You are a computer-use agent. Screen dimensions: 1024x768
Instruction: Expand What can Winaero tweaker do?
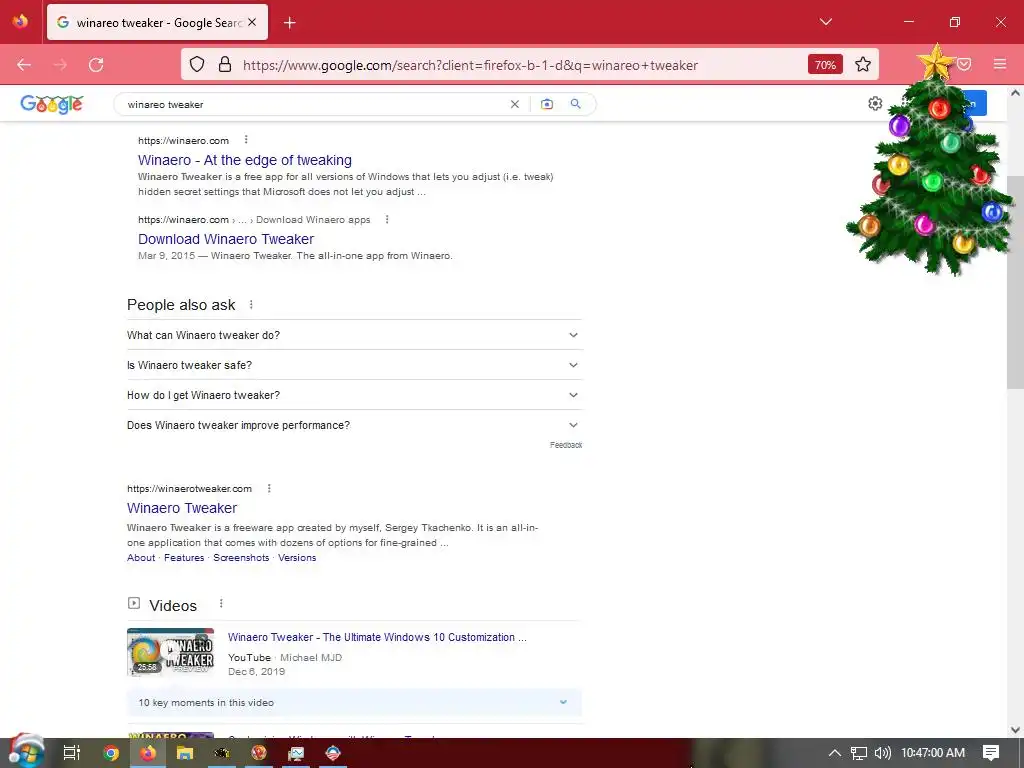(x=355, y=335)
